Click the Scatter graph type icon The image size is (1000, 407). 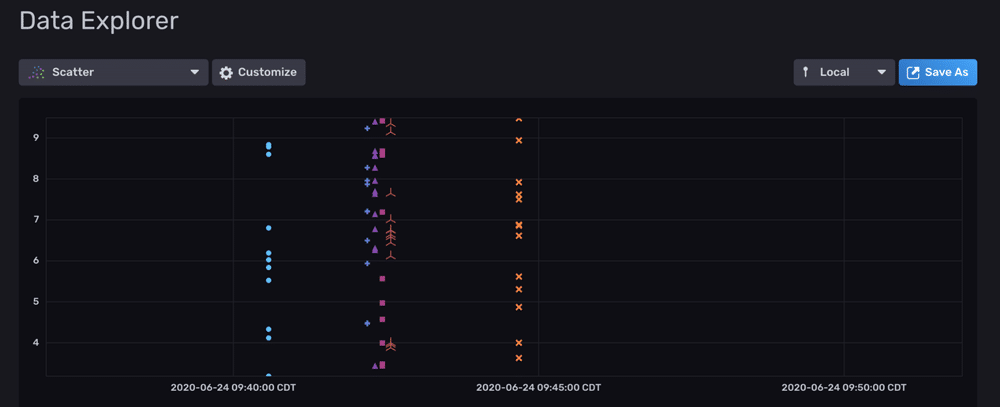pos(37,72)
